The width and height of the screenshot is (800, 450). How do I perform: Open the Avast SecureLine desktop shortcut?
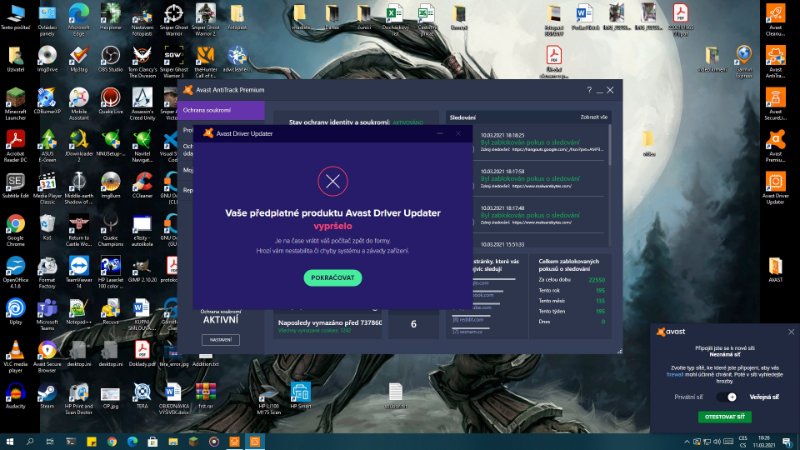point(776,104)
